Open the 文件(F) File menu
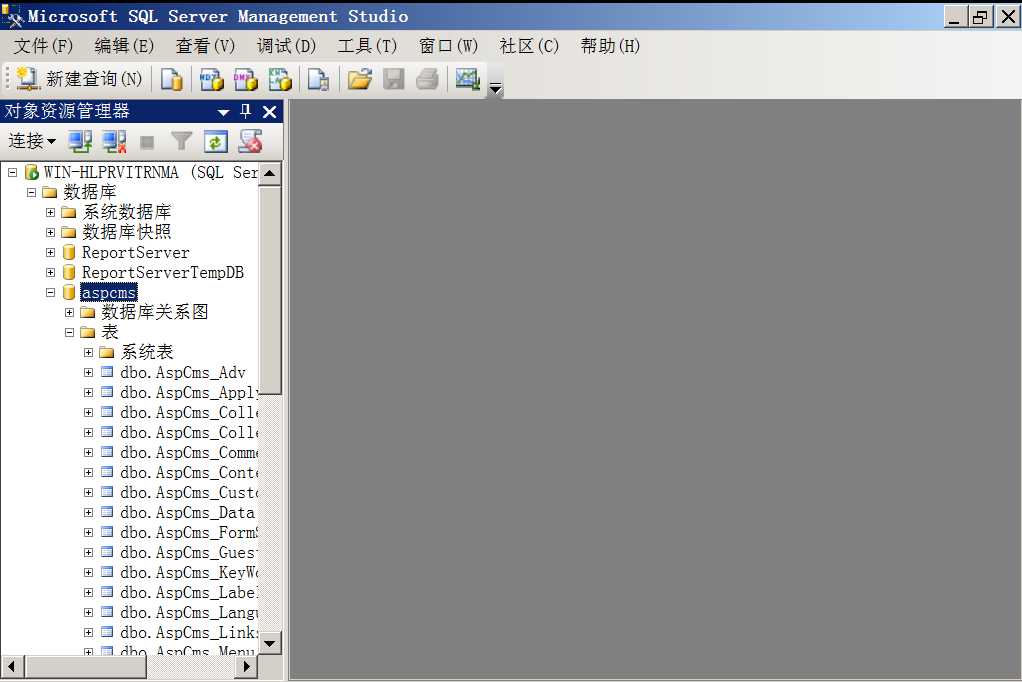Screen dimensions: 1022x682 pyautogui.click(x=43, y=46)
